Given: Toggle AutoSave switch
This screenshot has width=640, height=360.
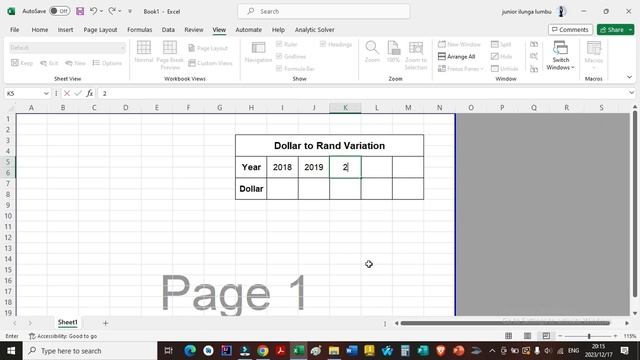Looking at the screenshot, I should pyautogui.click(x=60, y=11).
